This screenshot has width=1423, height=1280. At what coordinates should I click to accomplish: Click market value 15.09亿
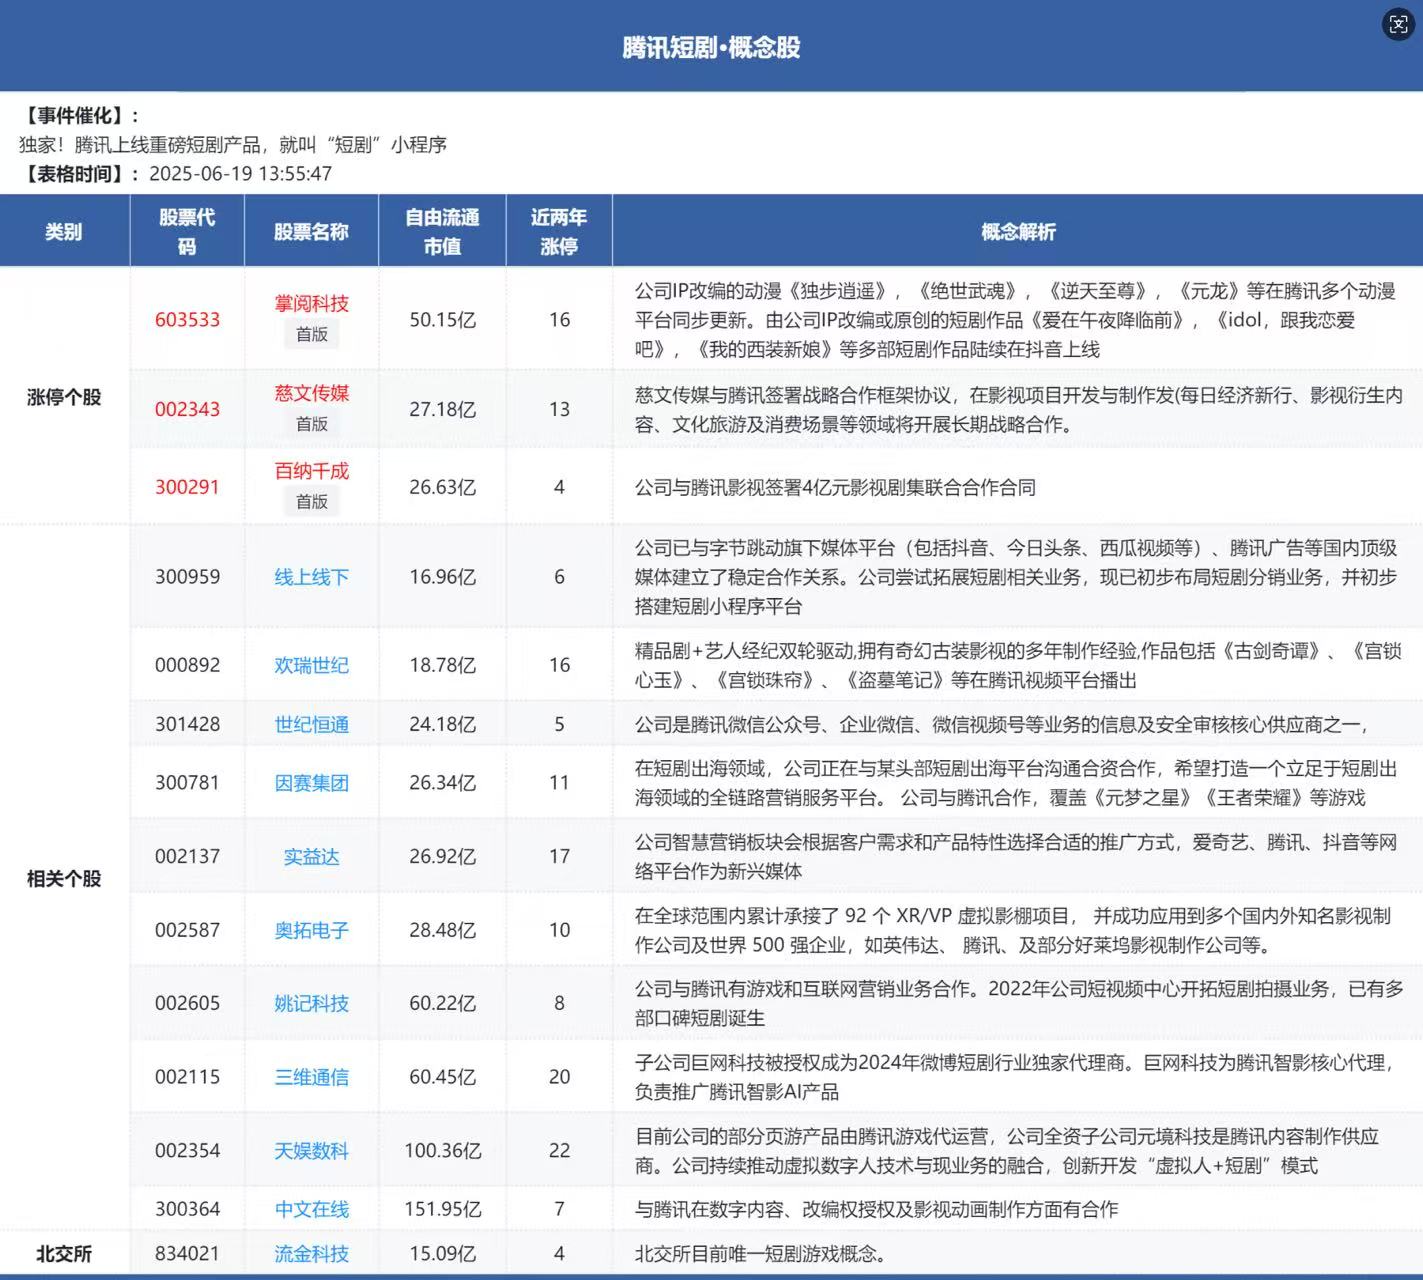(442, 1254)
